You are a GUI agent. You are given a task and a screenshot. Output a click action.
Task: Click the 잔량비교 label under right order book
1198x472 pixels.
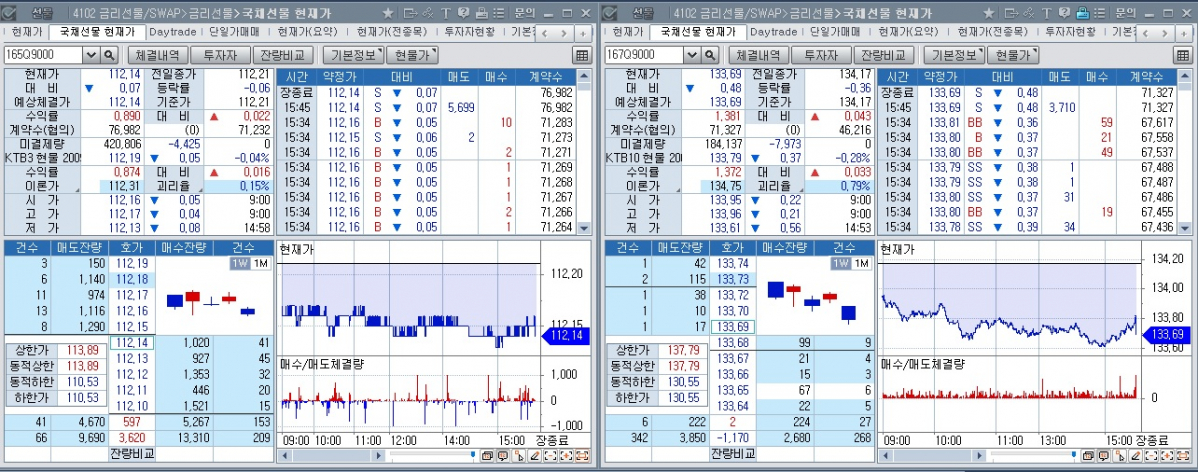point(732,454)
